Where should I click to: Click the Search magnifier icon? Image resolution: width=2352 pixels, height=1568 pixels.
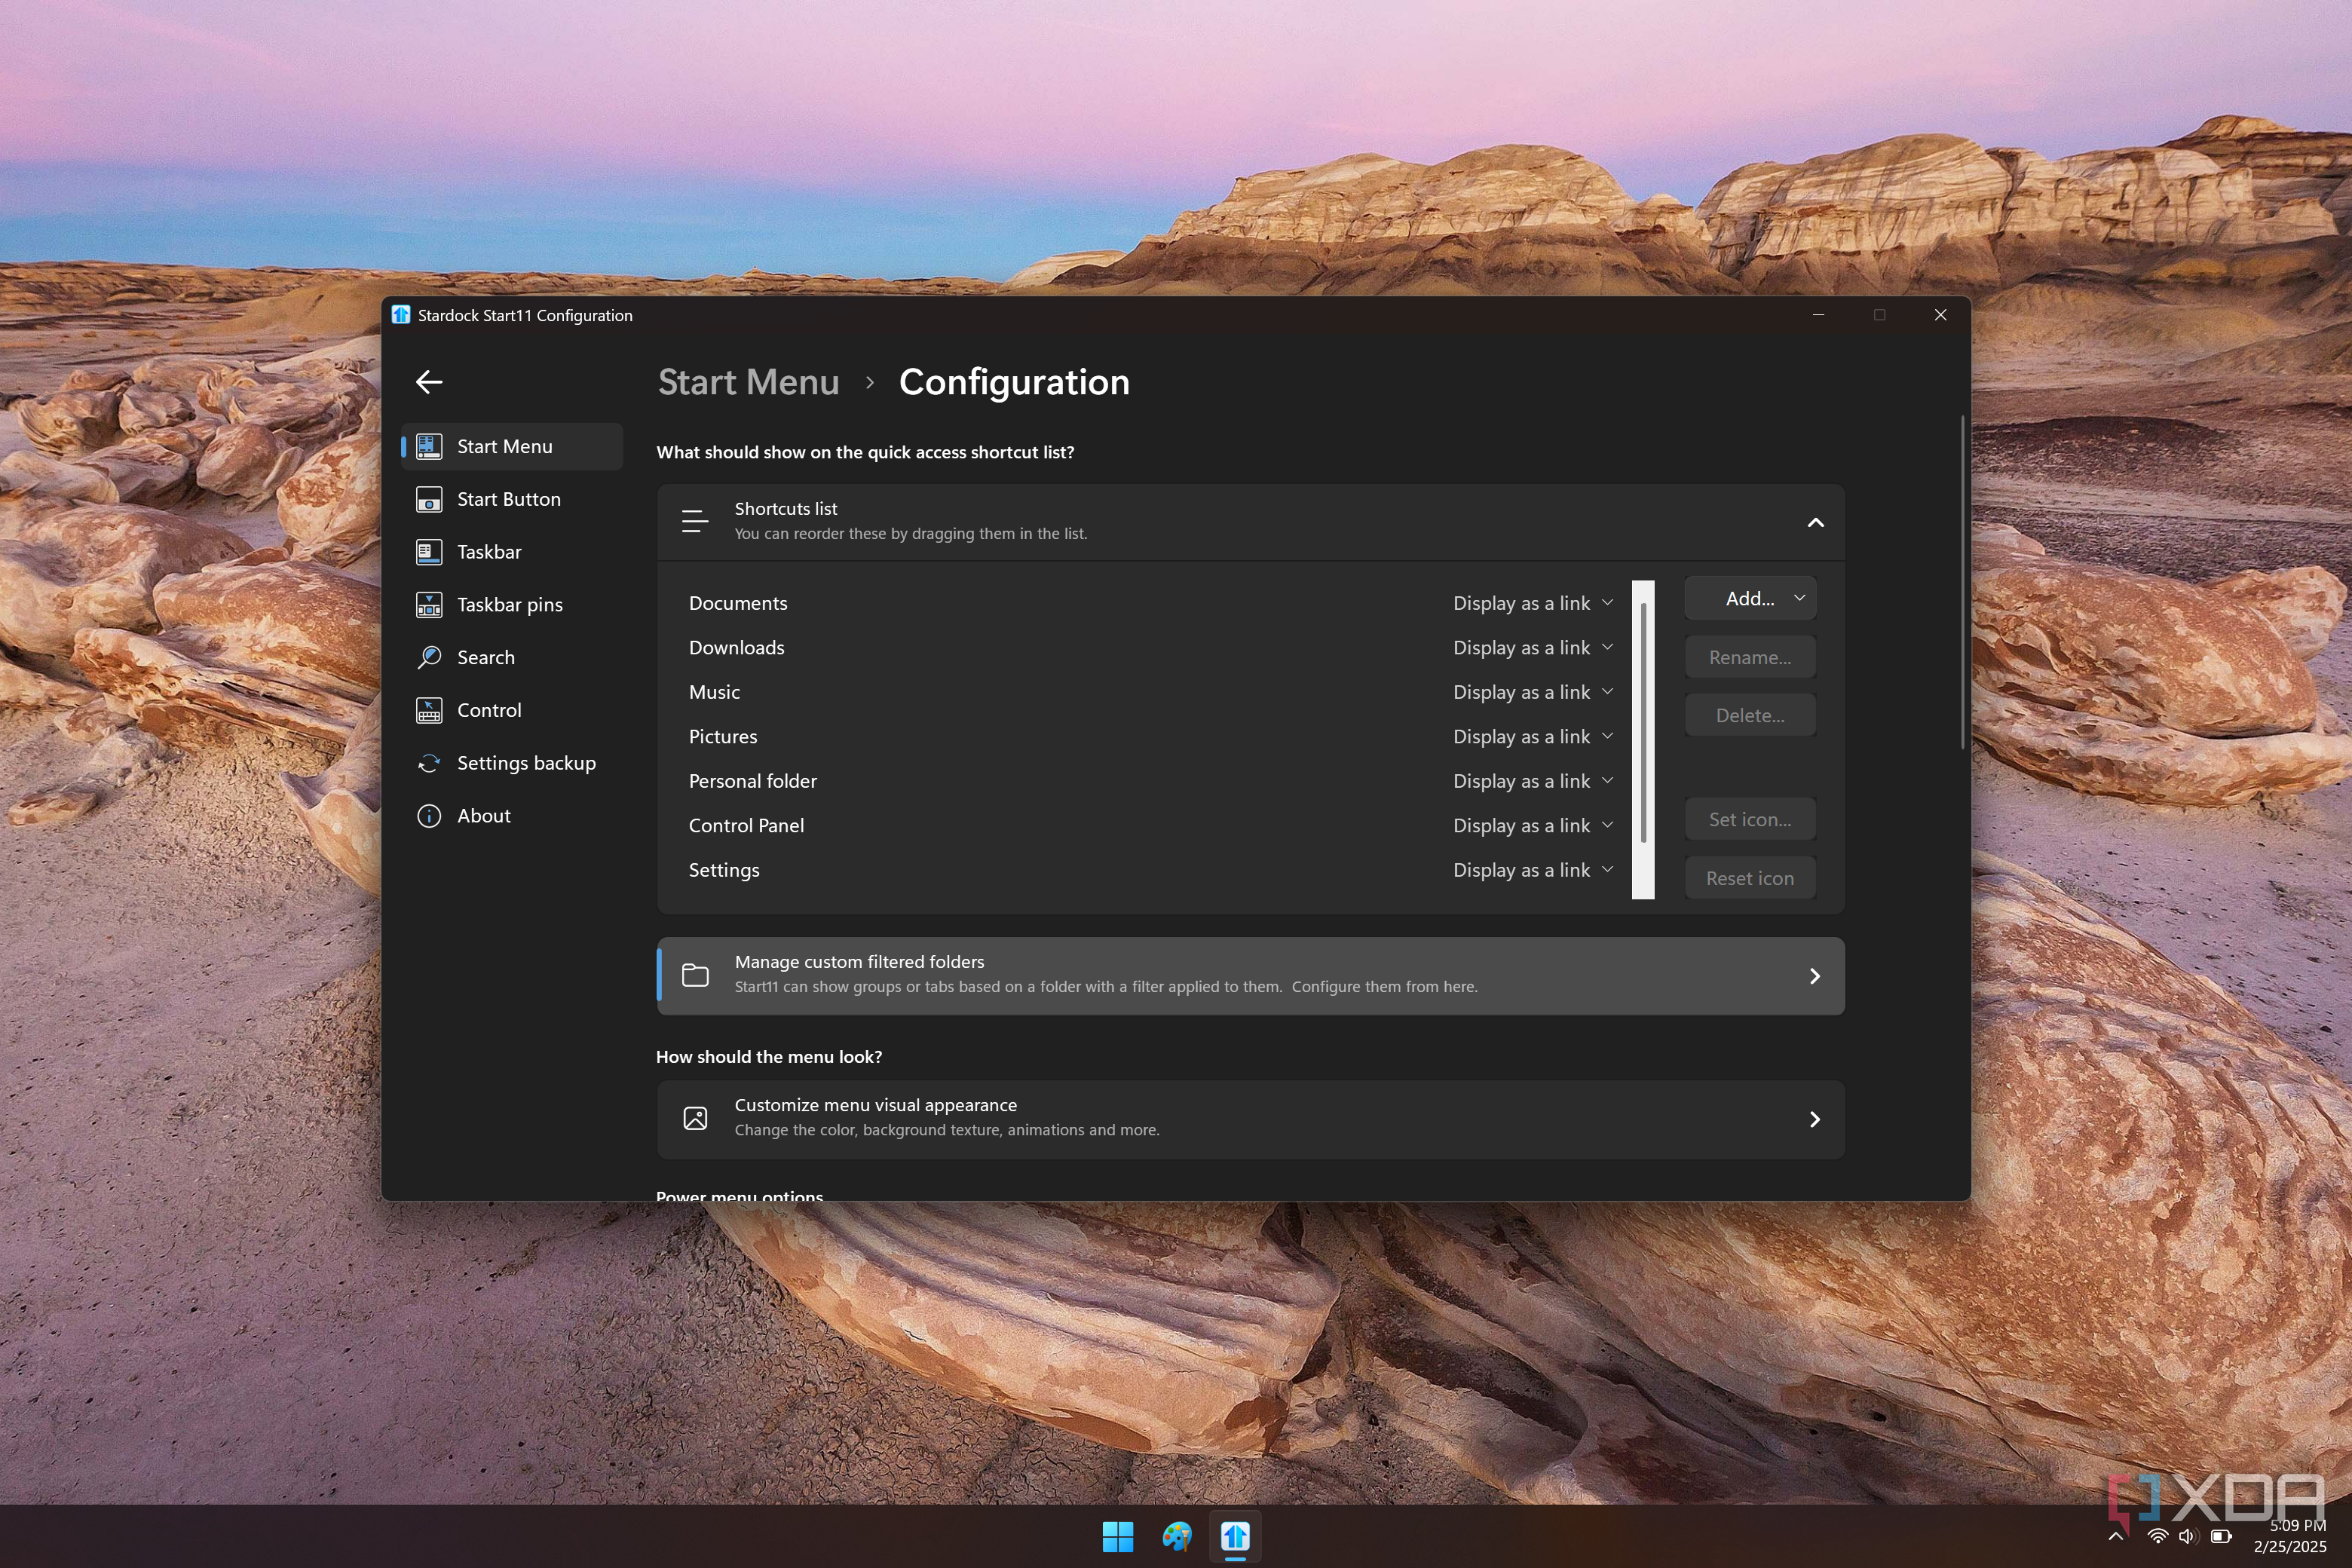[x=429, y=657]
